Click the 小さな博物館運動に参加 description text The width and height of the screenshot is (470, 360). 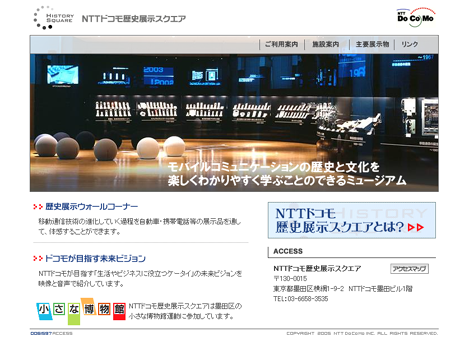(x=185, y=311)
